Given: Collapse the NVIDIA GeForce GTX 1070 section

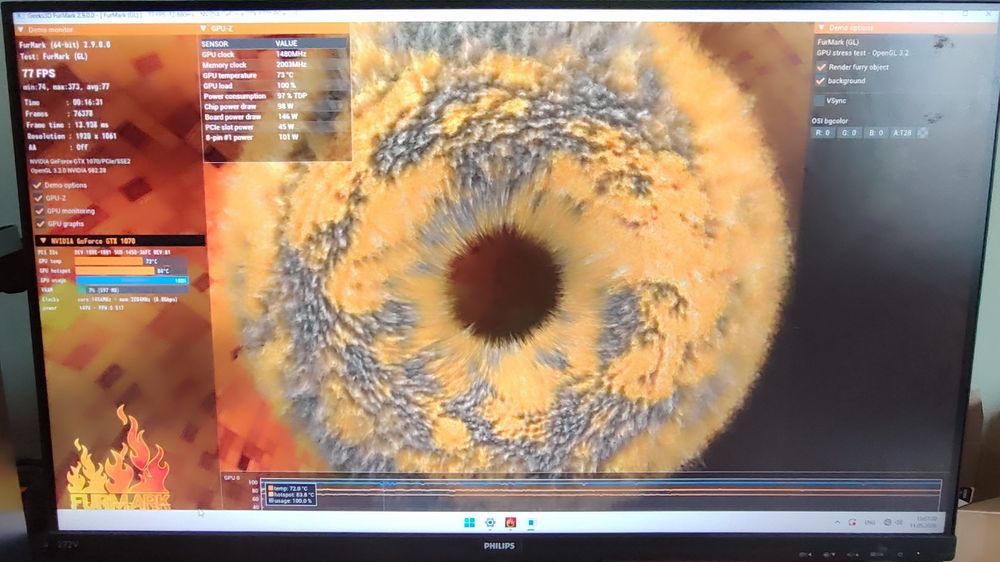Looking at the screenshot, I should click(x=43, y=240).
